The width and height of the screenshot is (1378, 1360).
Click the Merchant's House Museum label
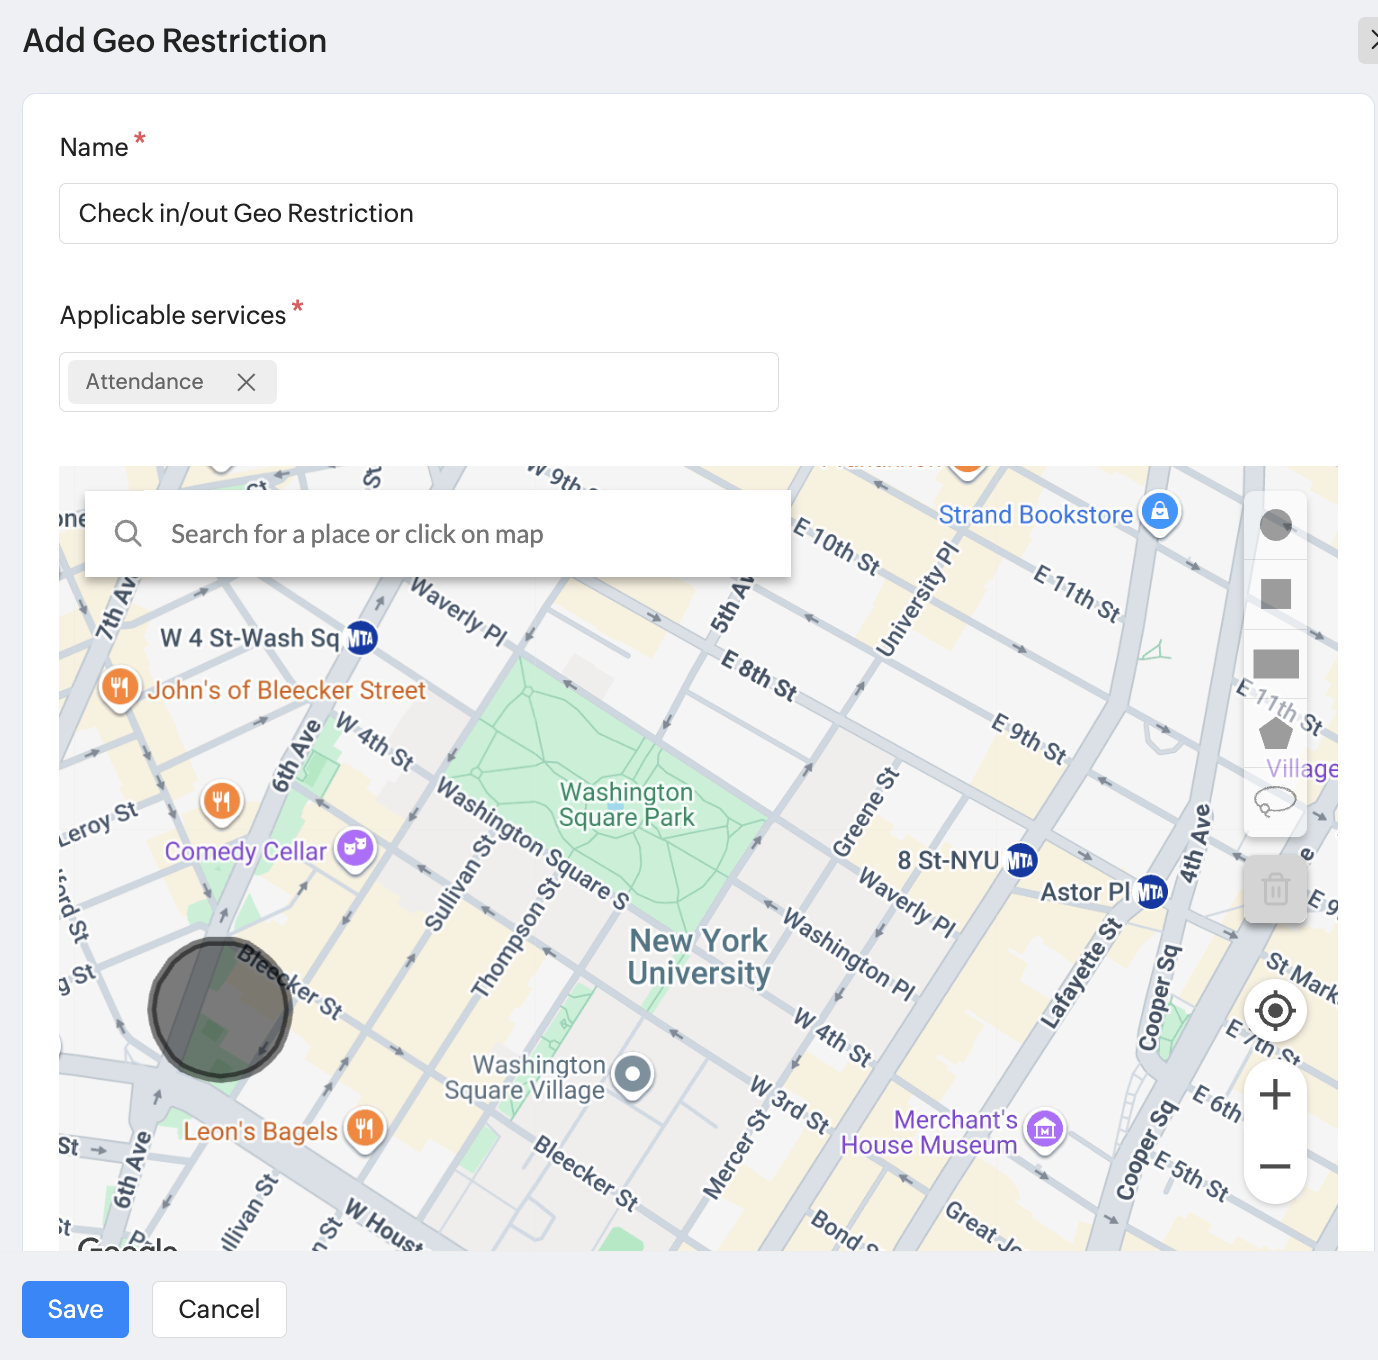pyautogui.click(x=930, y=1132)
